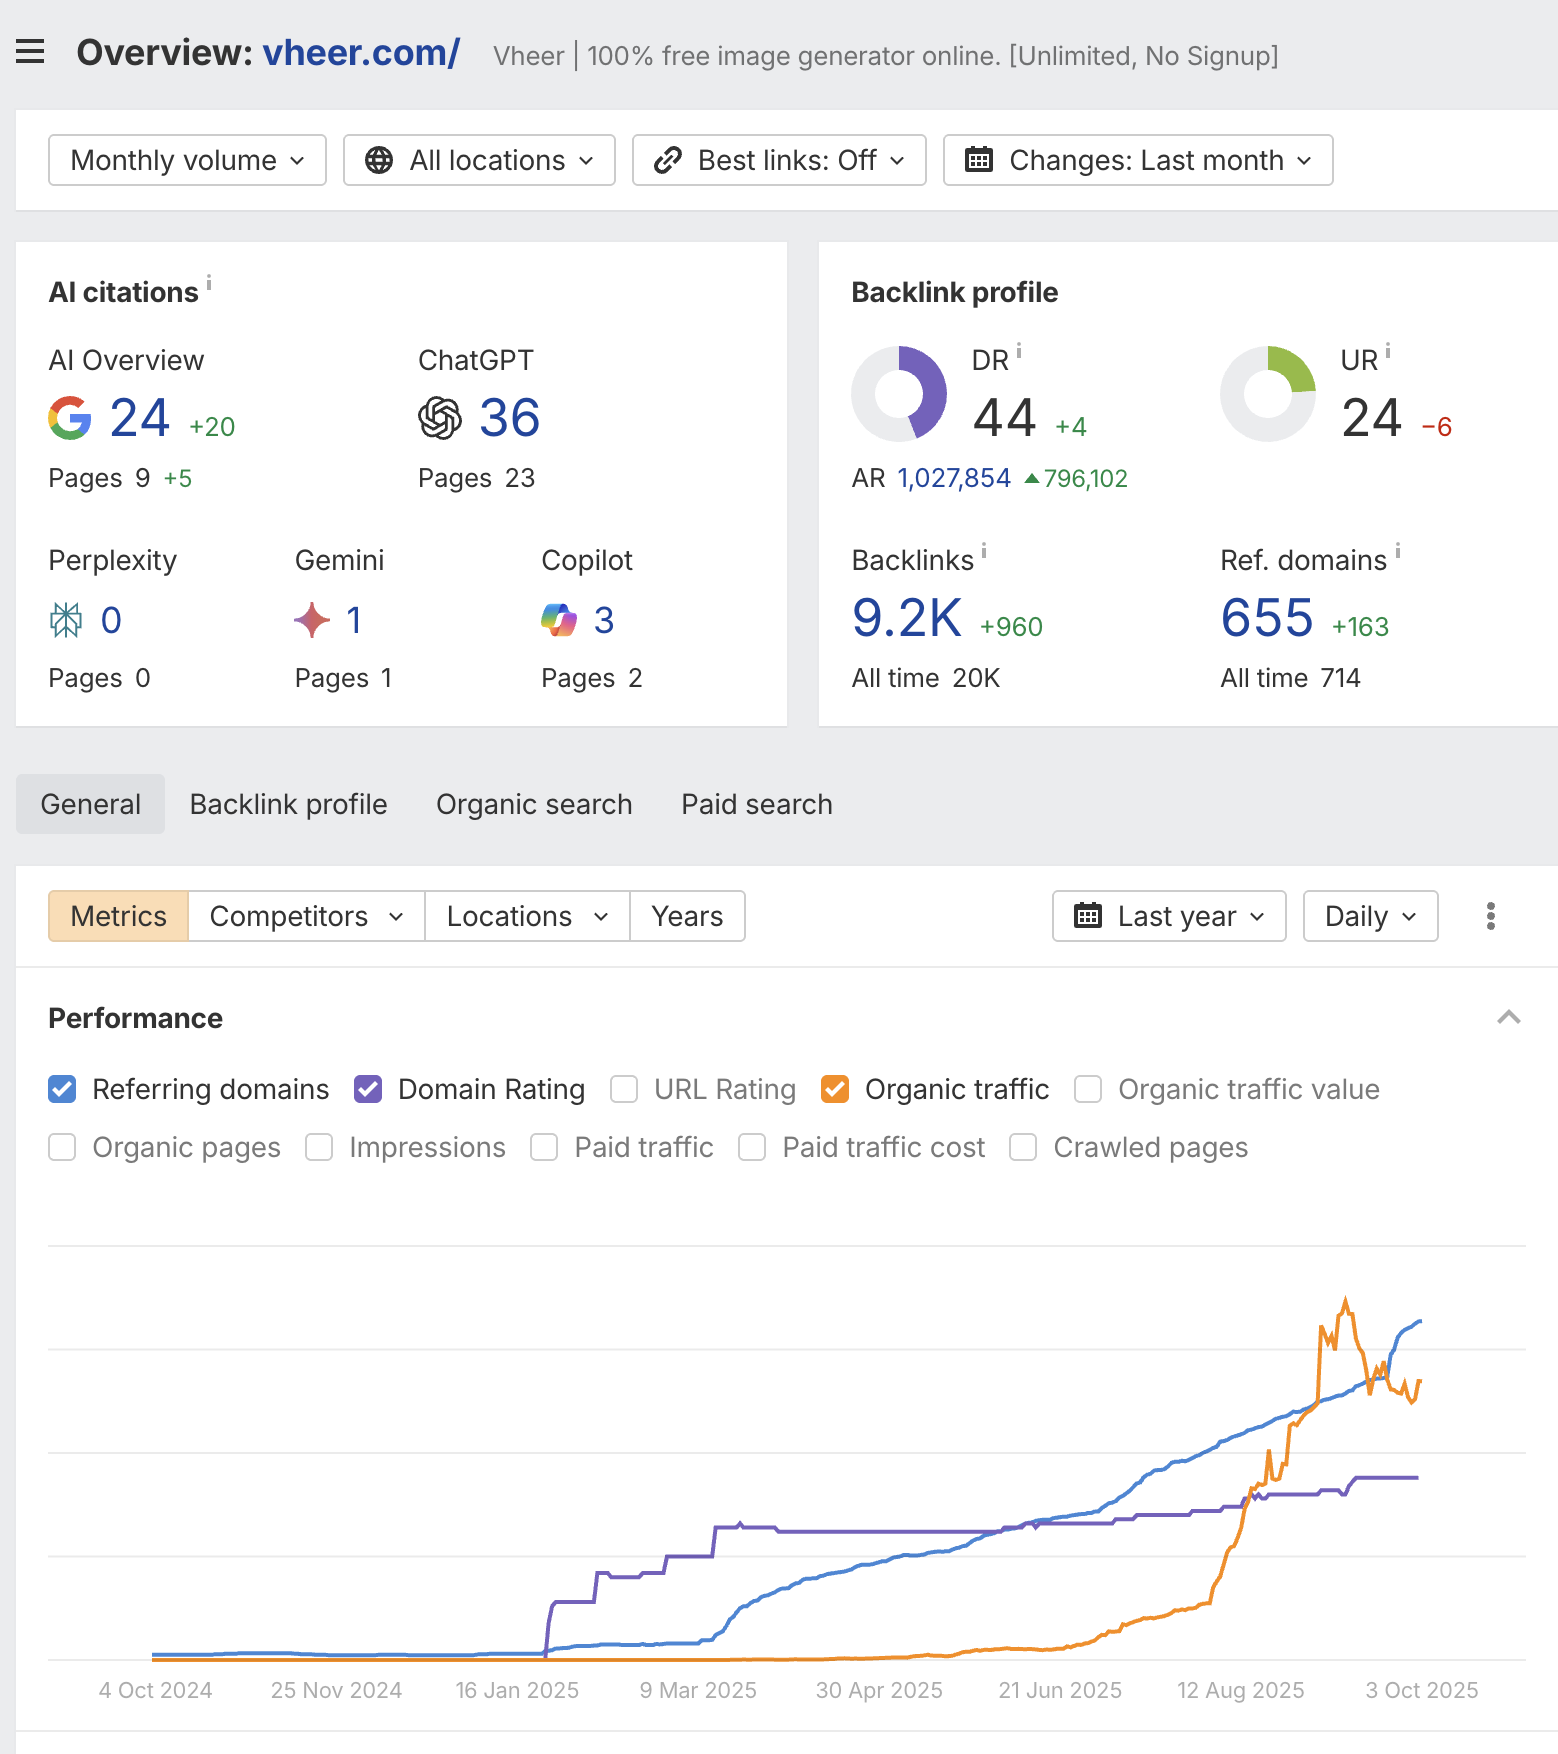Enable the Paid traffic checkbox
1558x1754 pixels.
pos(544,1147)
